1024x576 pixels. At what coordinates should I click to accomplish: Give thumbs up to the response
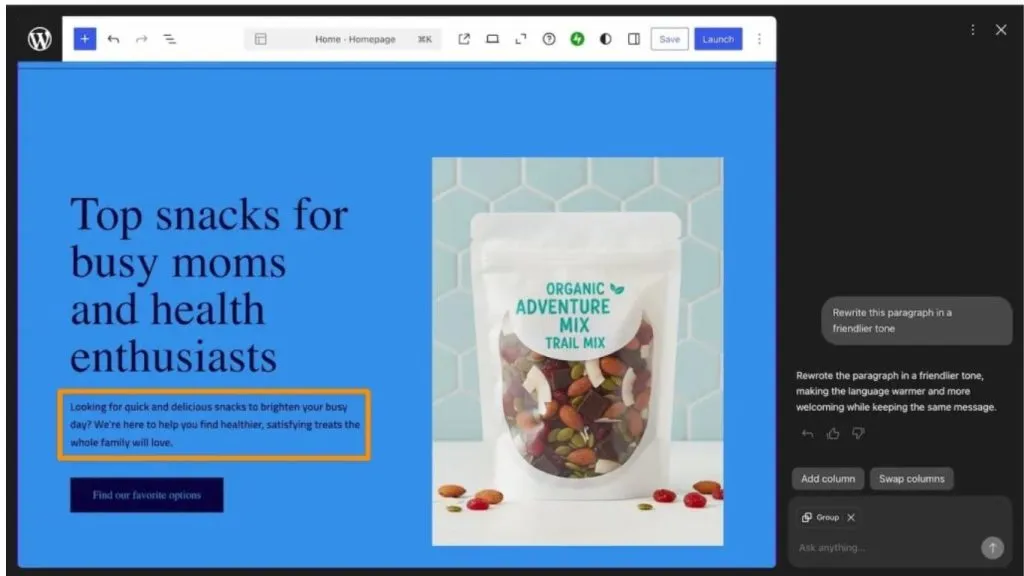coord(833,434)
